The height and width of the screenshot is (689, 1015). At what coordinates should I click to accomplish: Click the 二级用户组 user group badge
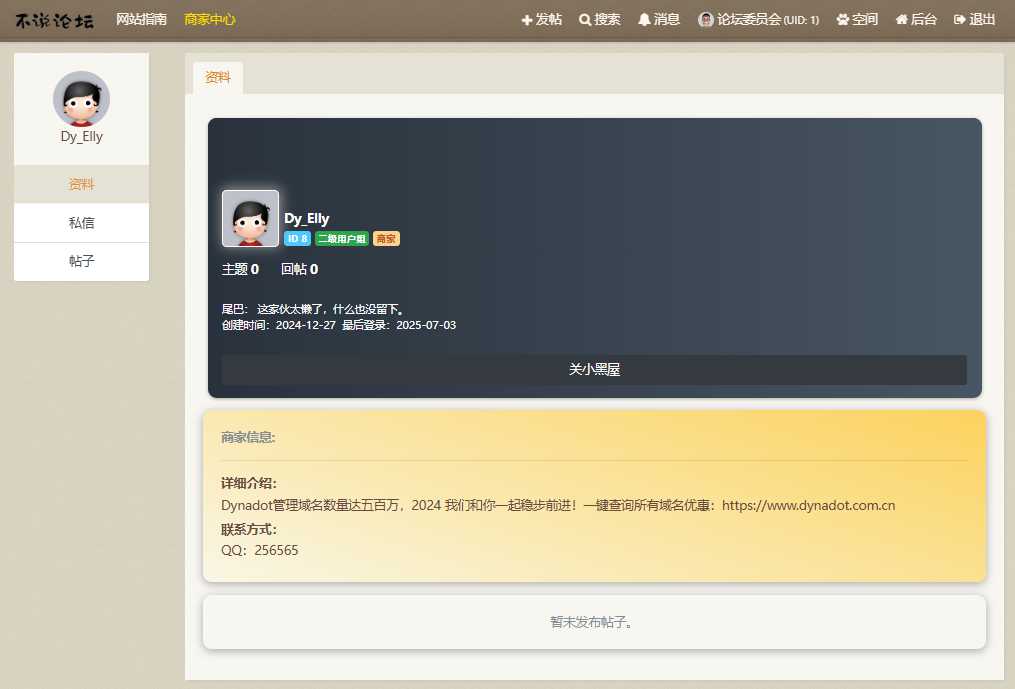pyautogui.click(x=344, y=238)
